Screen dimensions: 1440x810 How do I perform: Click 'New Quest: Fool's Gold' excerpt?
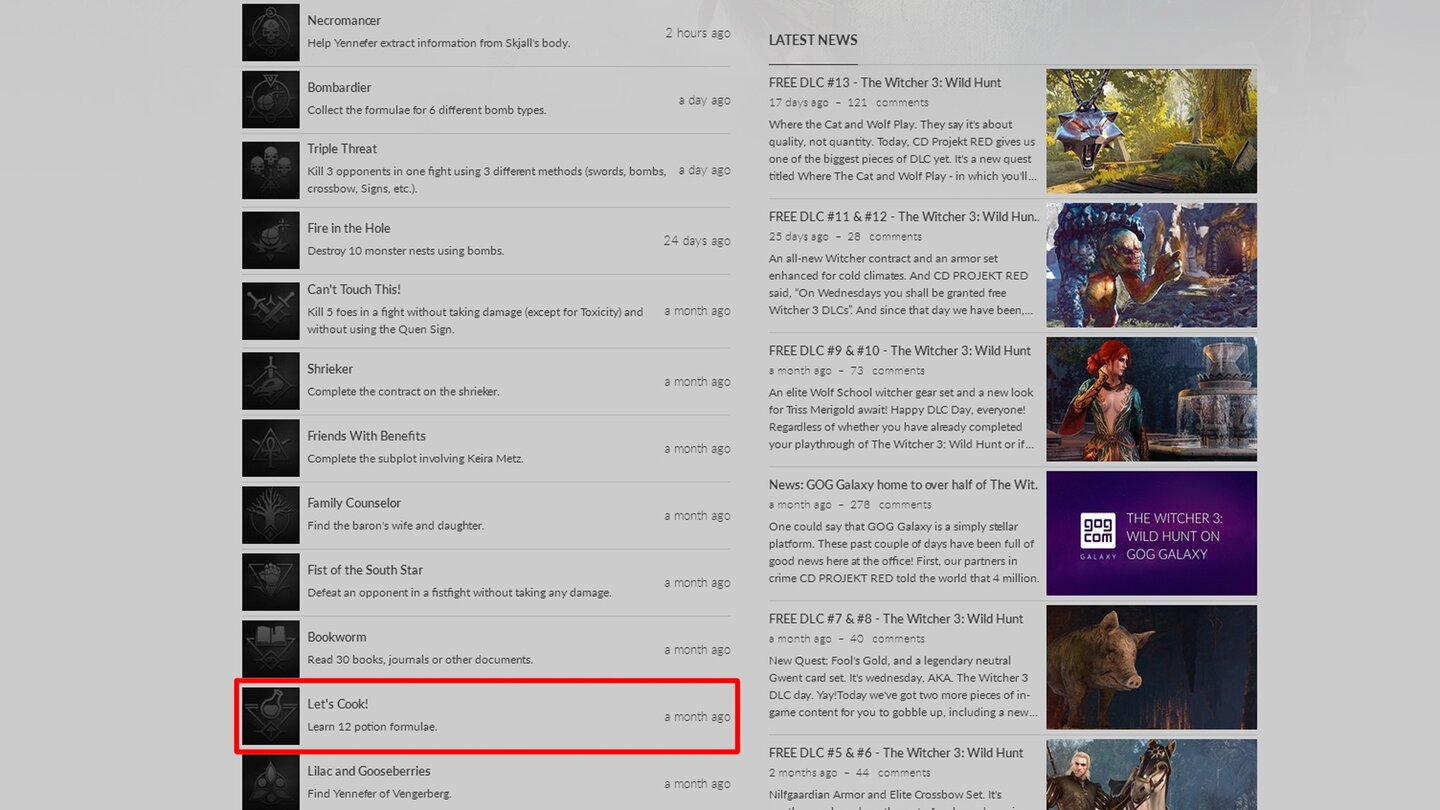(x=903, y=687)
